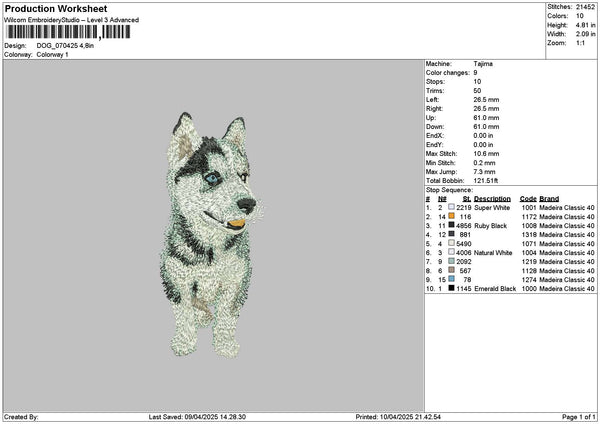
Task: Click the Emerald Black color swatch
Action: tap(452, 288)
